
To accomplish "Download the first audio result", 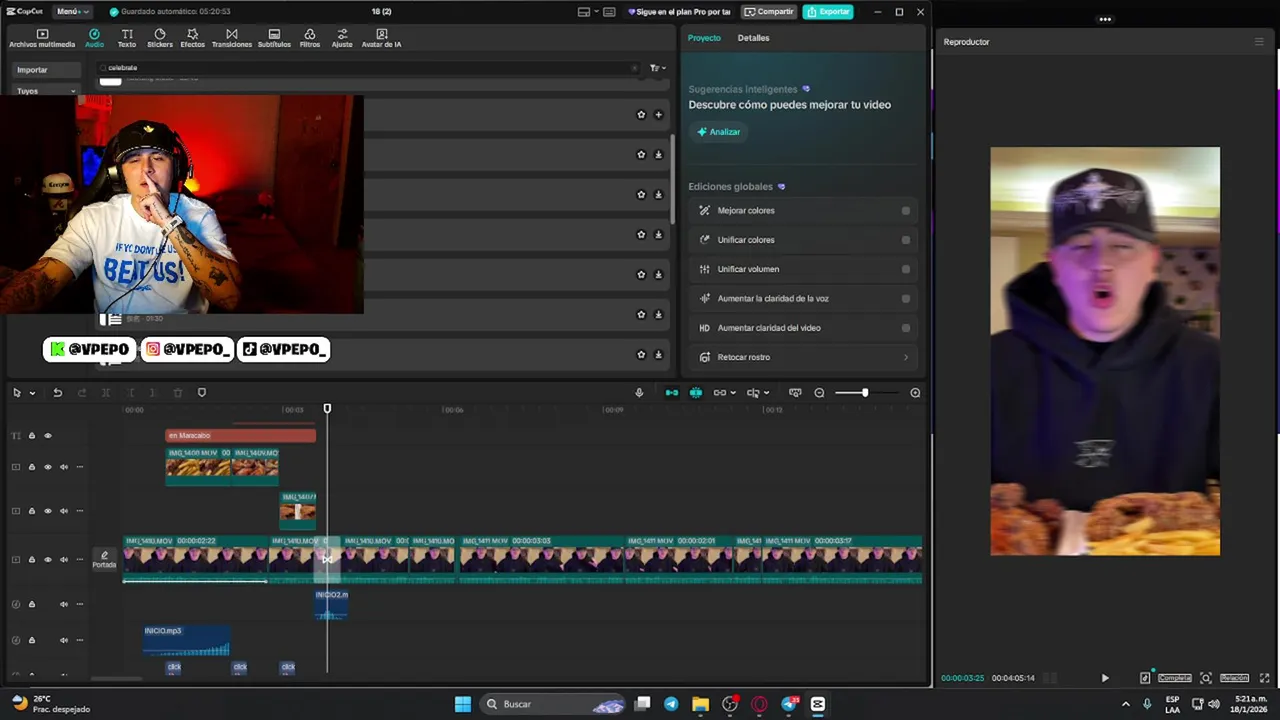I will pos(658,155).
